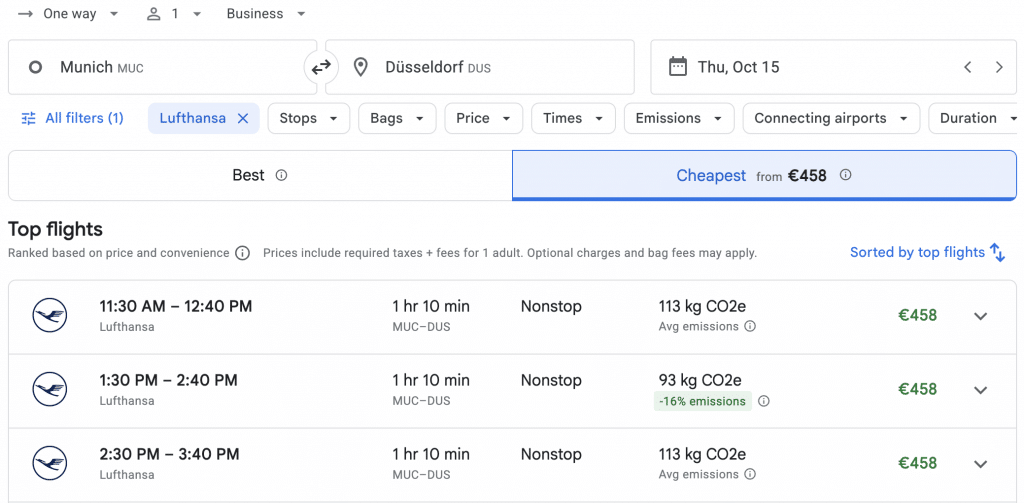Select the 2:30 PM – 3:40 PM flight
Image resolution: width=1024 pixels, height=503 pixels.
[512, 464]
